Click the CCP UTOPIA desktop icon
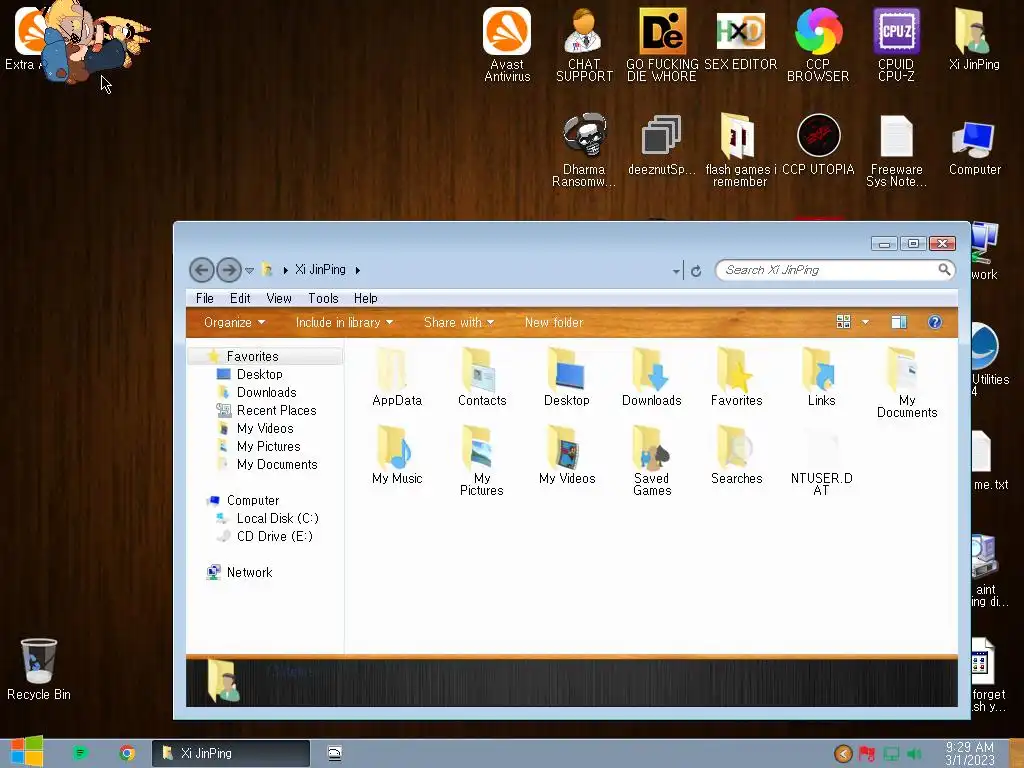This screenshot has width=1024, height=768. 818,144
